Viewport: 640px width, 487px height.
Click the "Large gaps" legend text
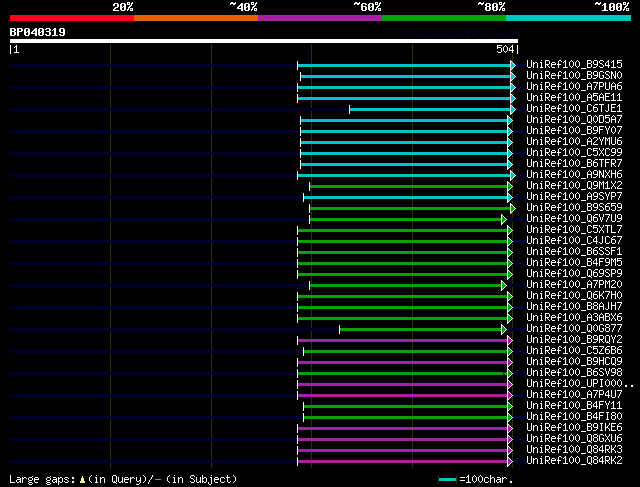pos(42,479)
